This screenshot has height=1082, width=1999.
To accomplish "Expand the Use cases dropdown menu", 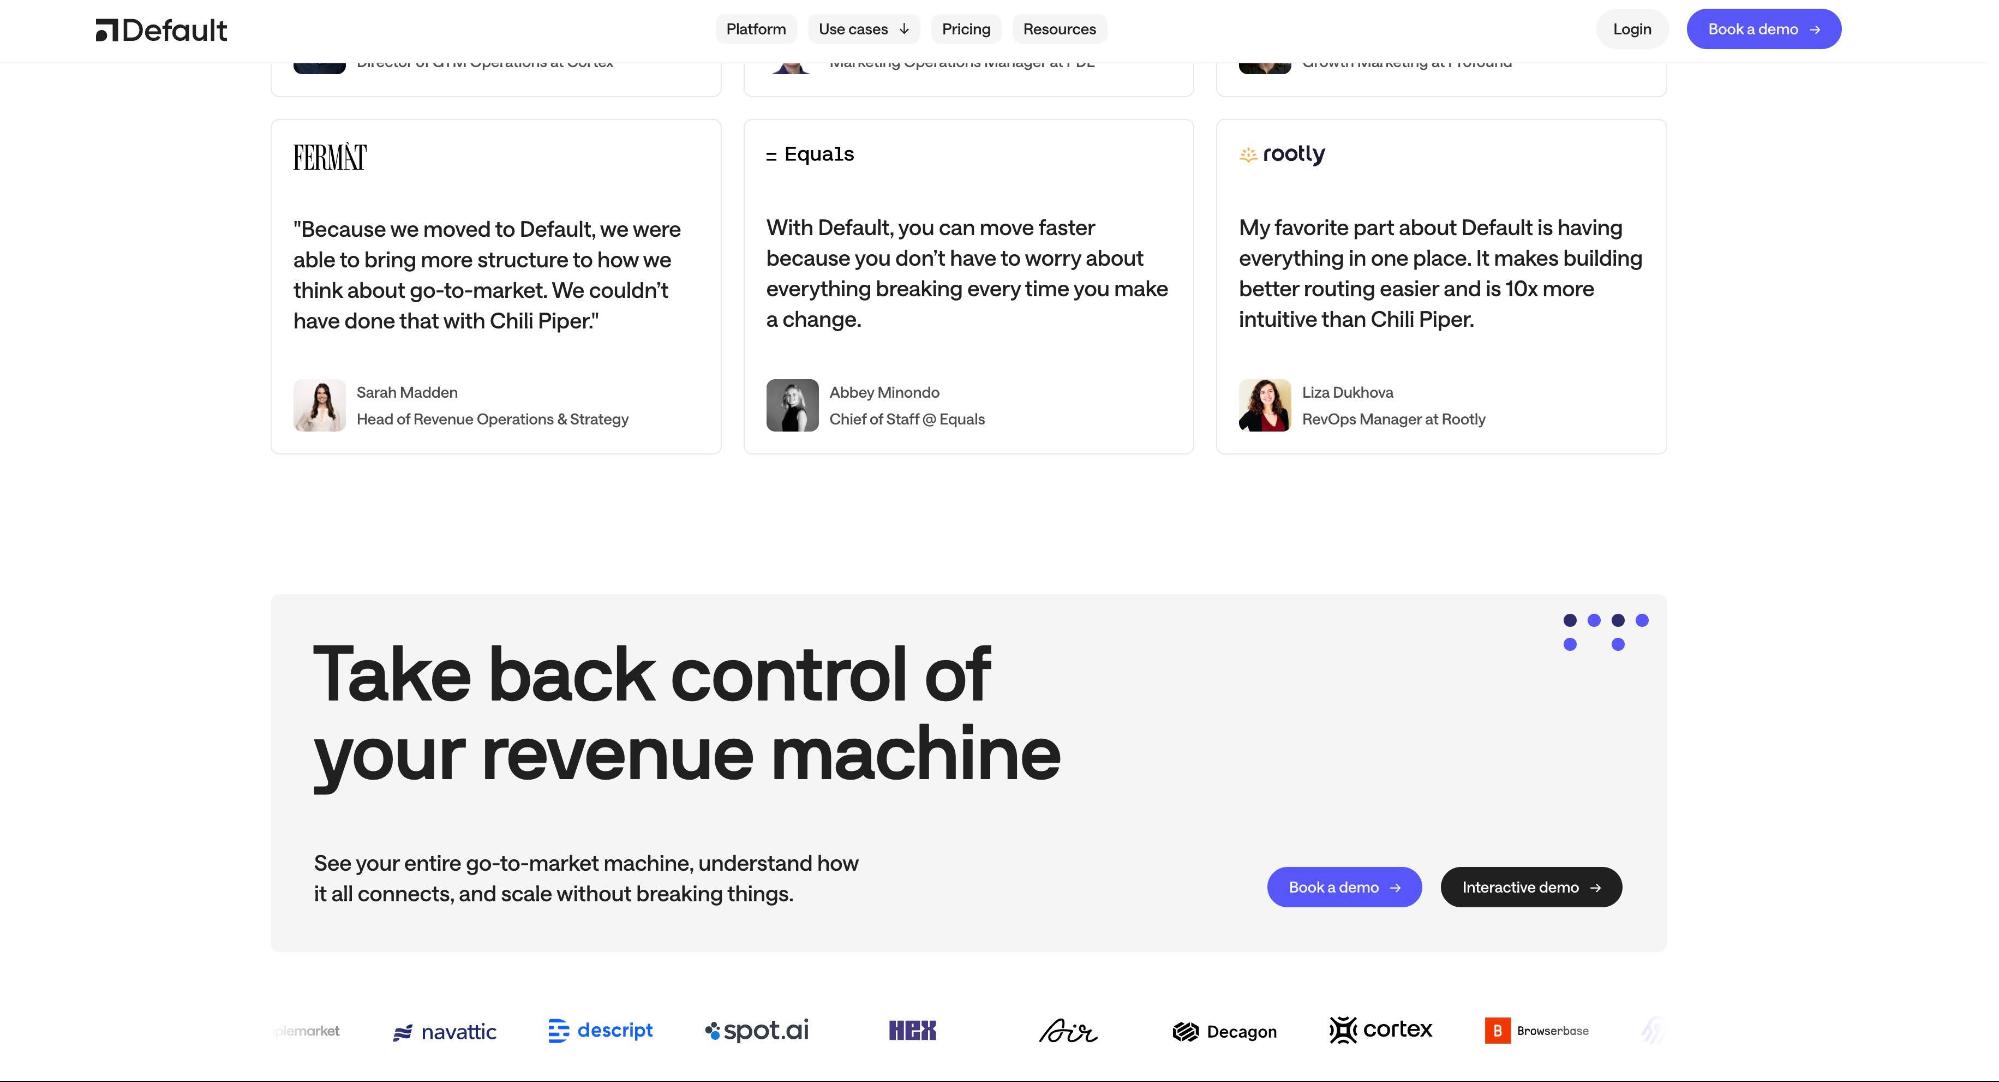I will pyautogui.click(x=863, y=29).
